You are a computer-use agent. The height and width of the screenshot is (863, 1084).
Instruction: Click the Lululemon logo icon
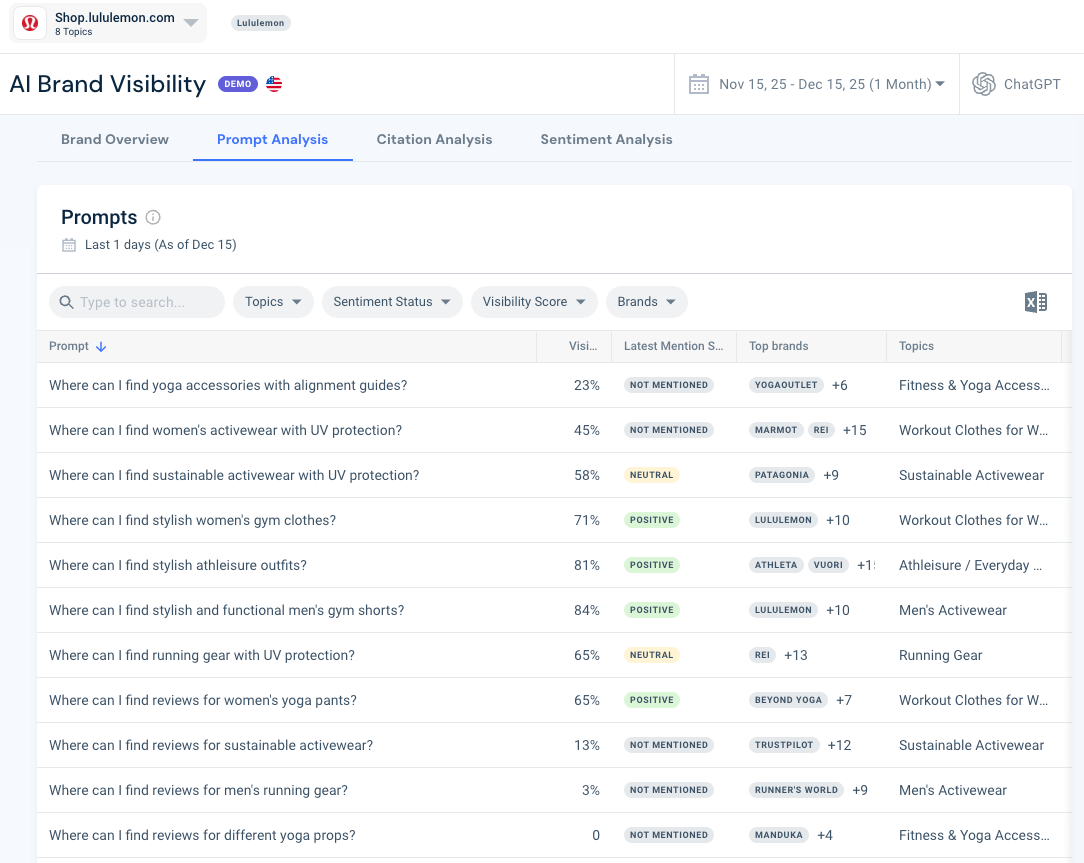coord(30,23)
